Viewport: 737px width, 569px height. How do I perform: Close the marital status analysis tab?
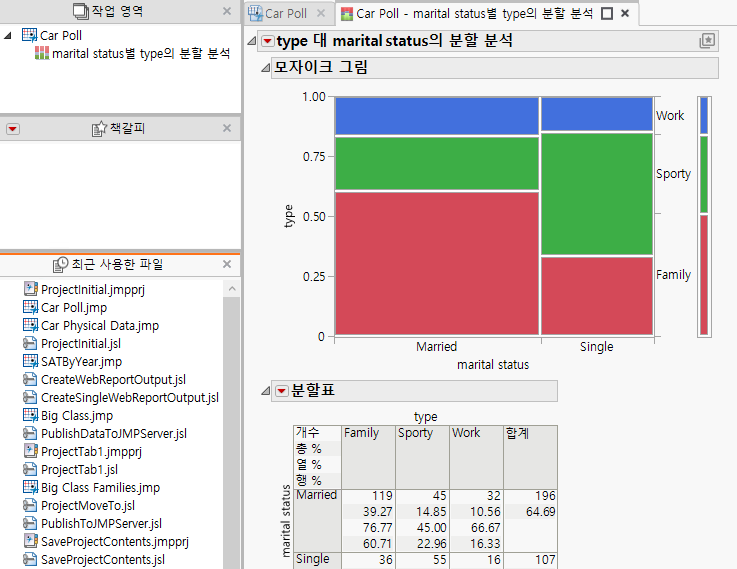point(625,14)
